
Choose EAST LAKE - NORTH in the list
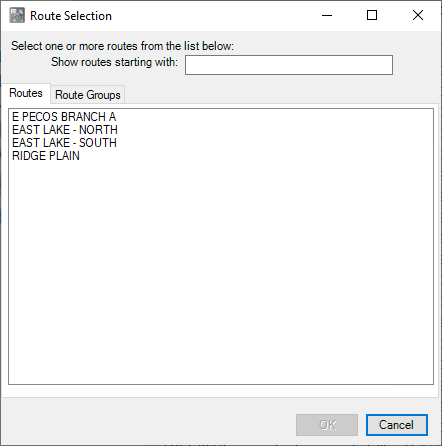point(65,130)
